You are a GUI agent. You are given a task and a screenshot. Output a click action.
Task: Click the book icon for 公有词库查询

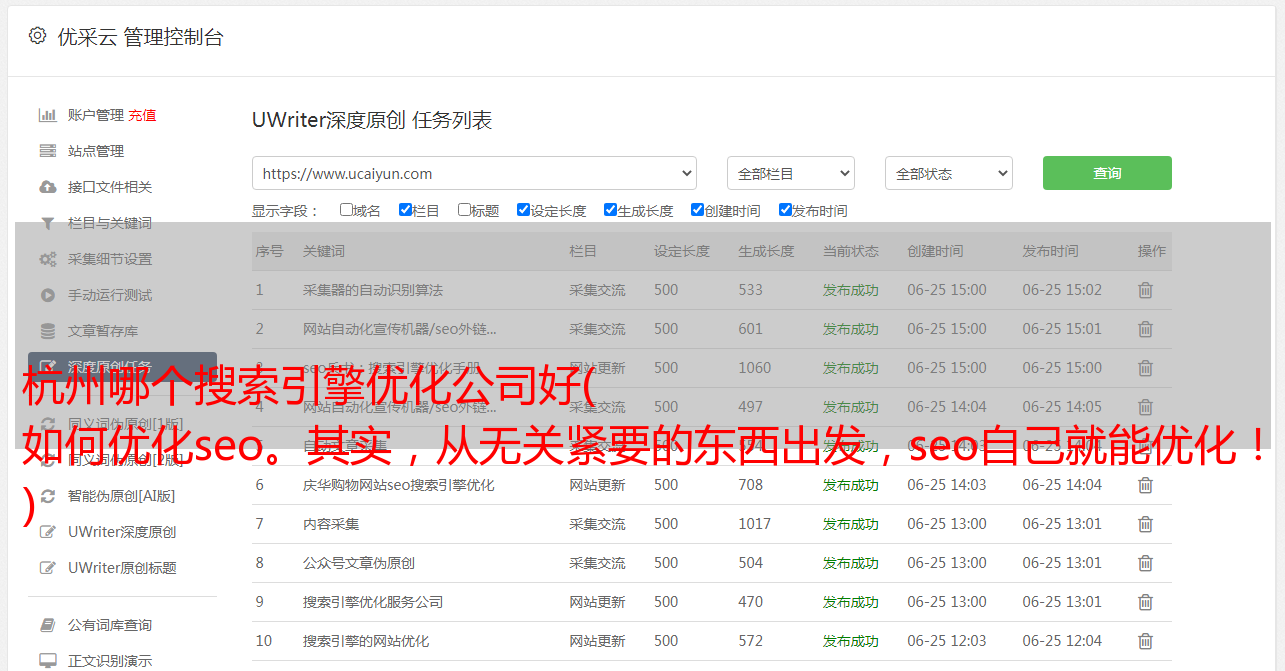(47, 625)
